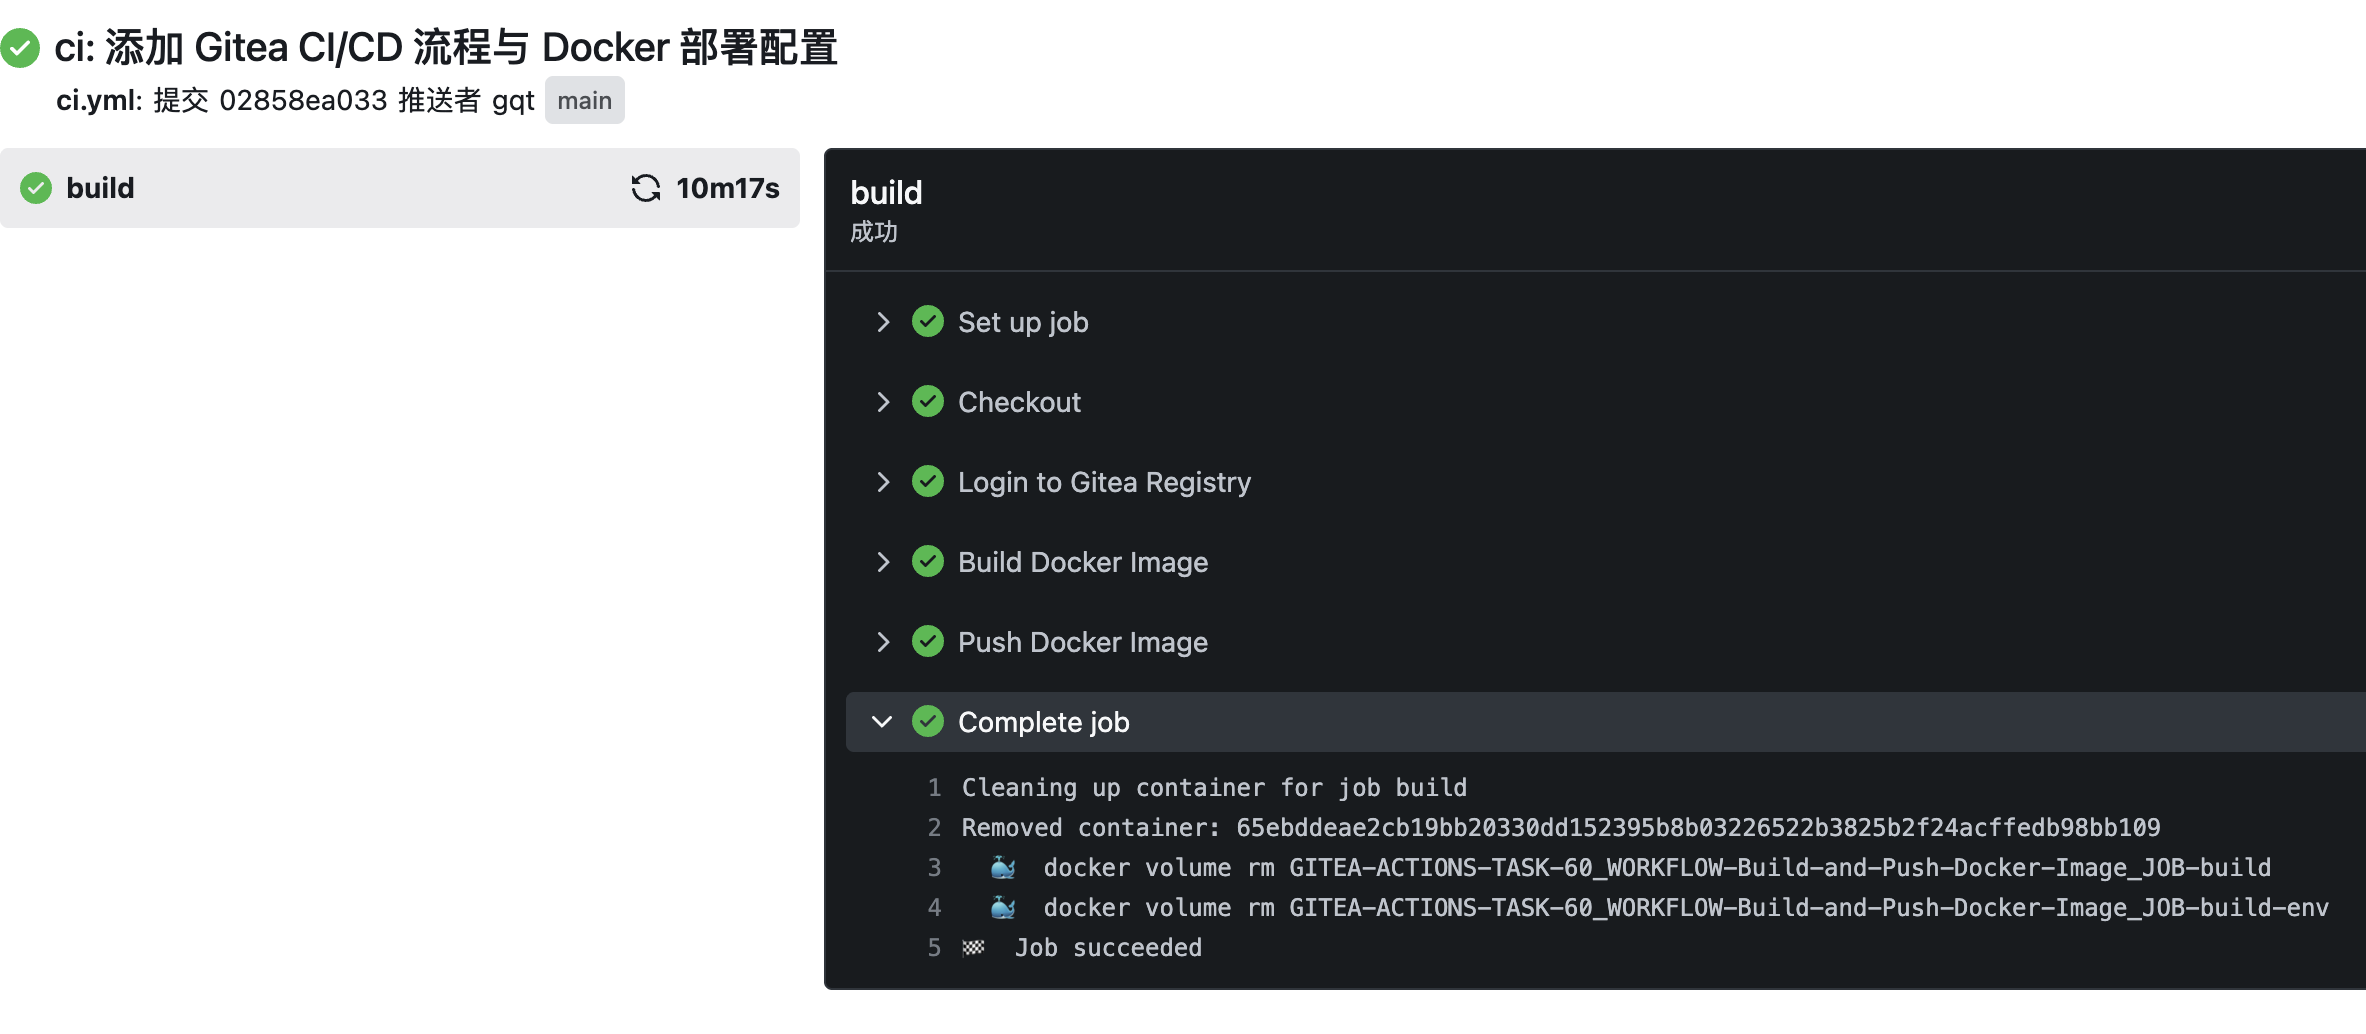The width and height of the screenshot is (2366, 1034).
Task: Open commit 02858ea033 link
Action: 302,101
